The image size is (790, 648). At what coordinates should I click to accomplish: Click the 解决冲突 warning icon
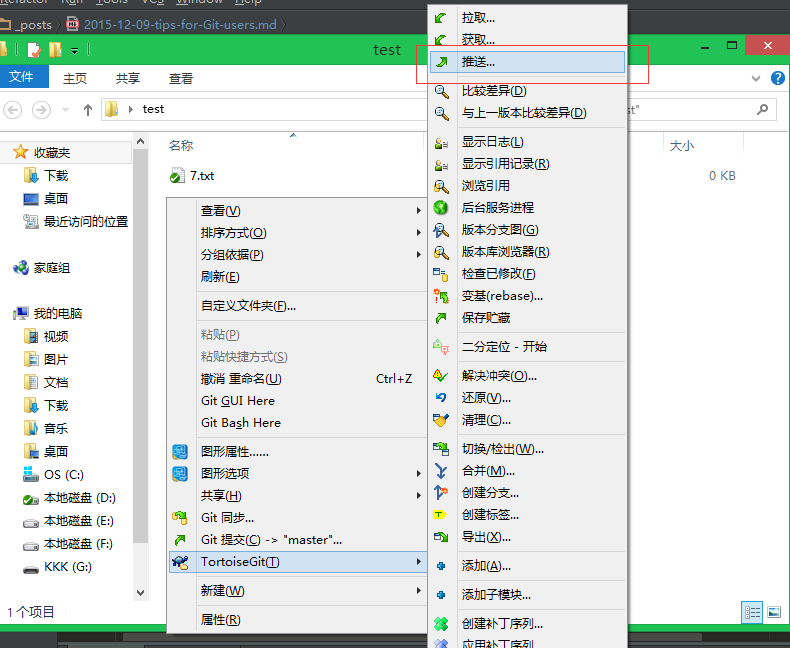pos(441,376)
